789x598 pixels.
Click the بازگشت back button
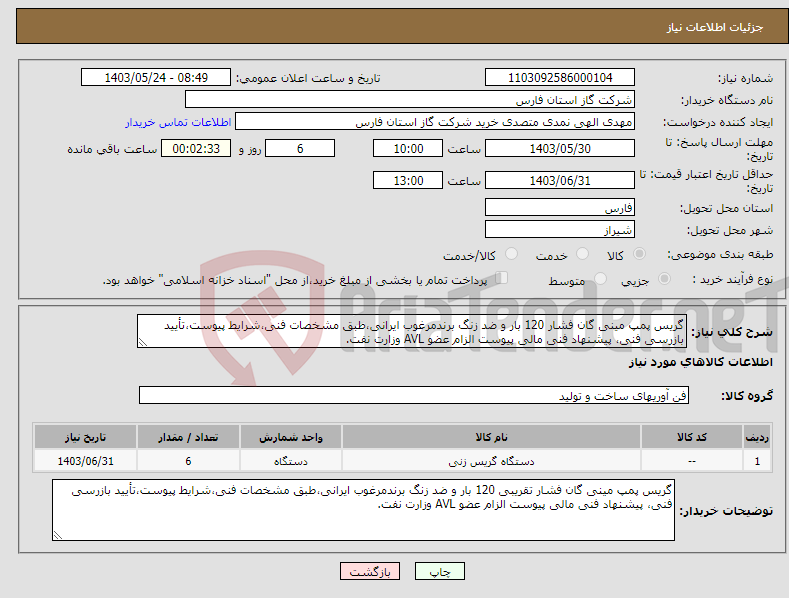[x=370, y=571]
